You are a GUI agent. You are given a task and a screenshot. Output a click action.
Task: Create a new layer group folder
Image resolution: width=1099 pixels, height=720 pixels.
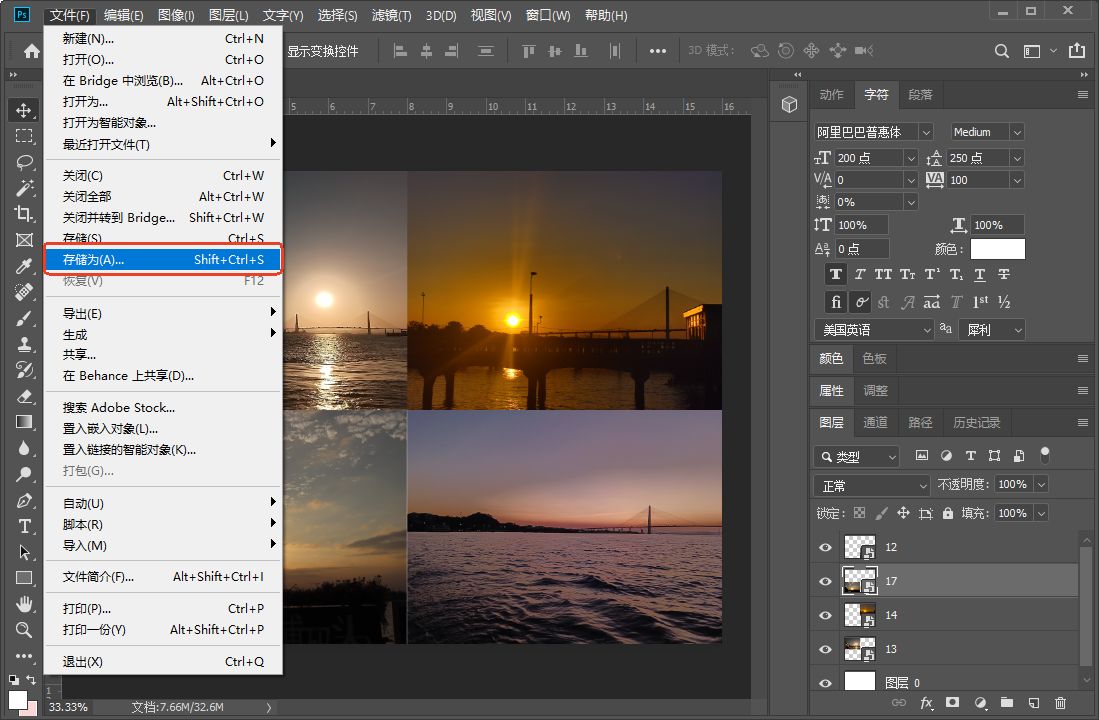point(1007,704)
